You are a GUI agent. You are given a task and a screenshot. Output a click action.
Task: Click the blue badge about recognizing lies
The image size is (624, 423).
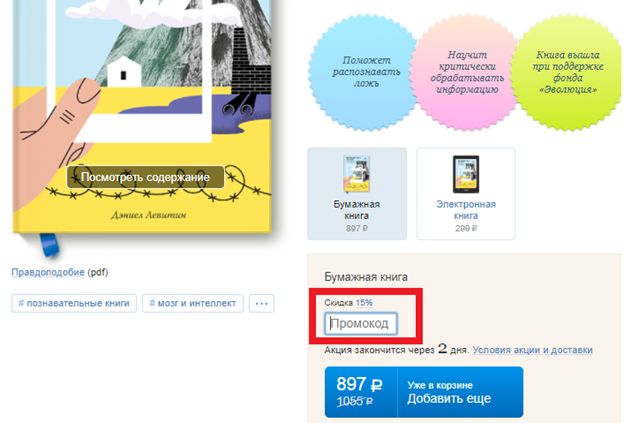(365, 73)
